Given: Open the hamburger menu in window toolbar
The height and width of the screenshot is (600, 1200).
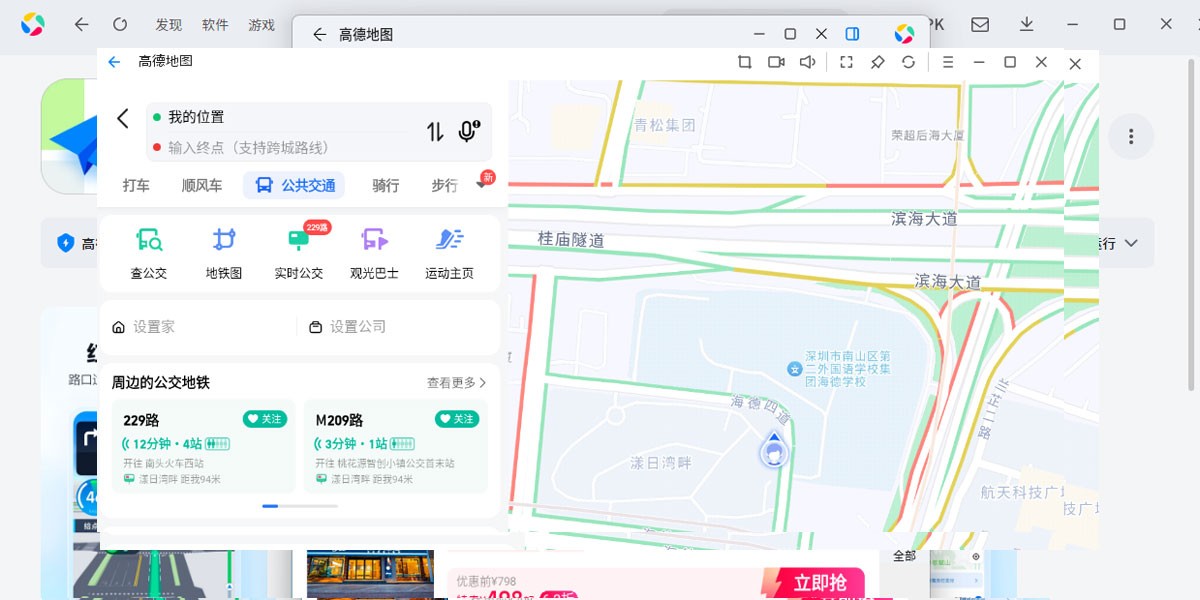Looking at the screenshot, I should pyautogui.click(x=948, y=62).
